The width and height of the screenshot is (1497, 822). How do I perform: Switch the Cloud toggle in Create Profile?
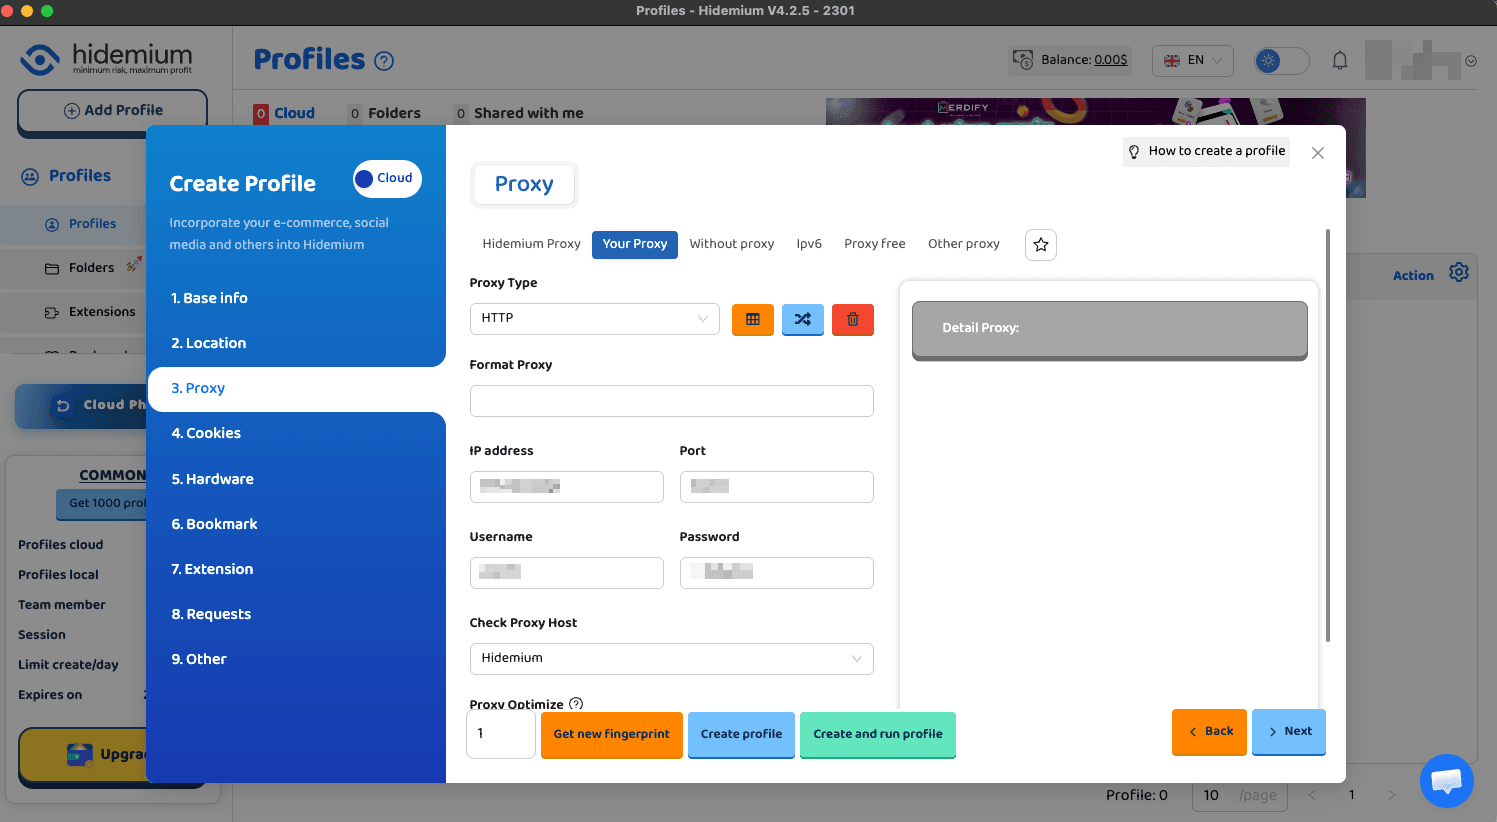[x=386, y=178]
